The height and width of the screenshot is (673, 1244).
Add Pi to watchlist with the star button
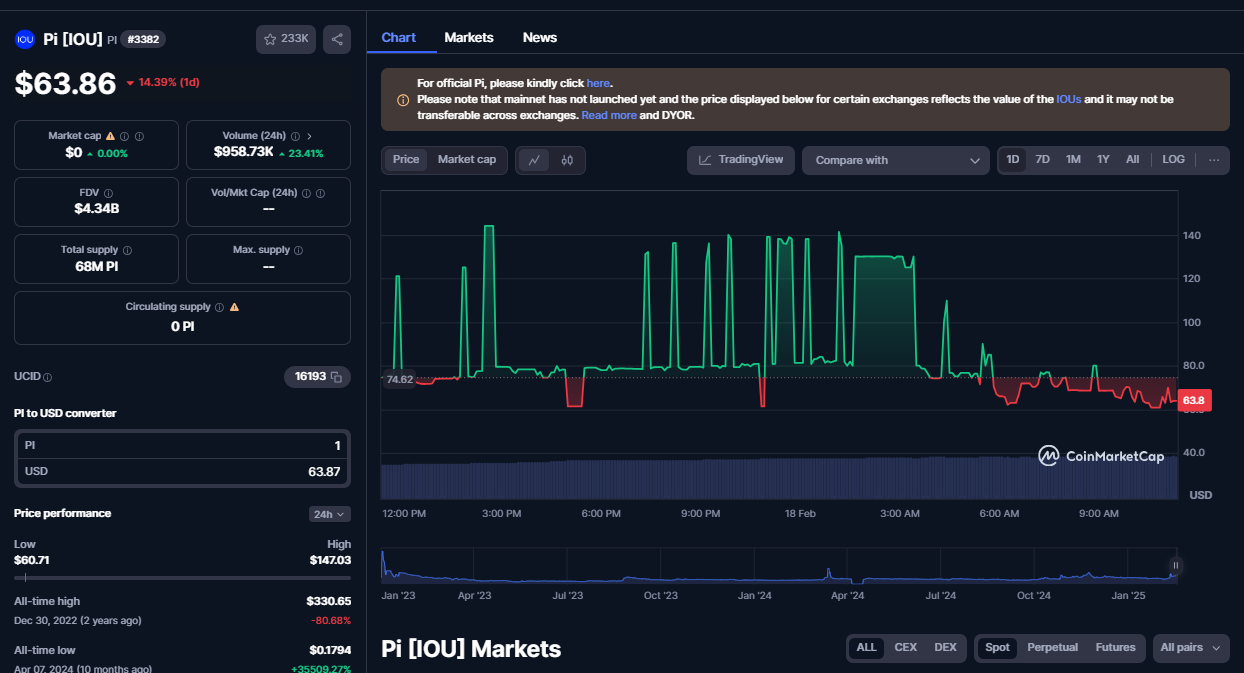[x=286, y=39]
